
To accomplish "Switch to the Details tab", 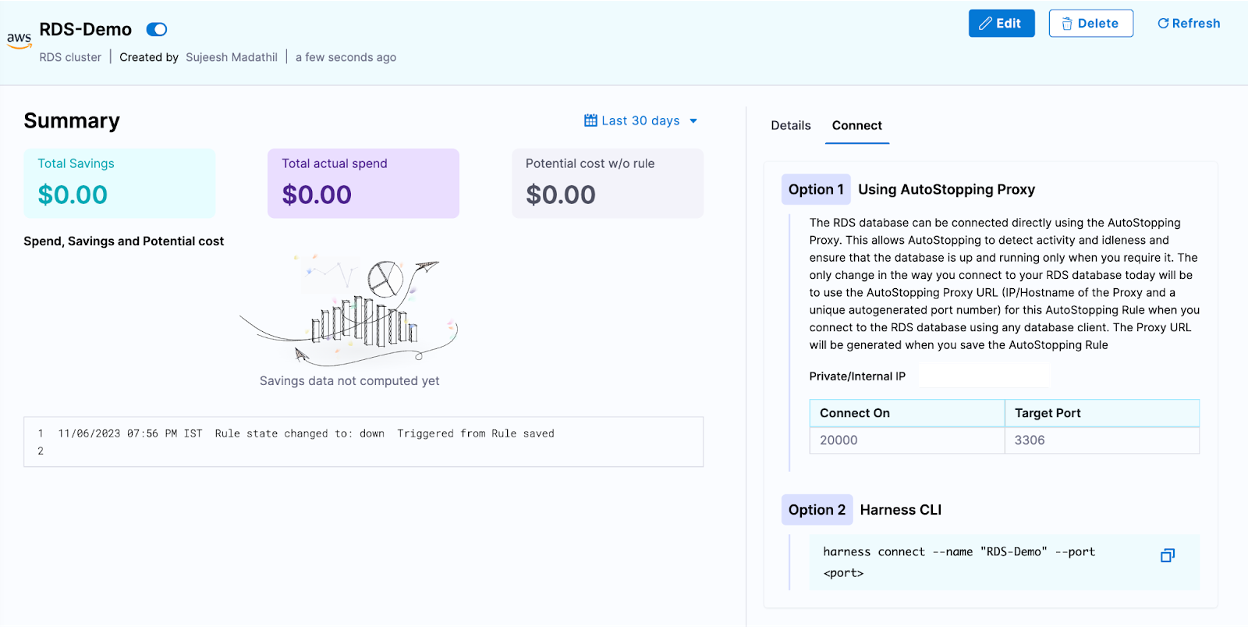I will [790, 126].
